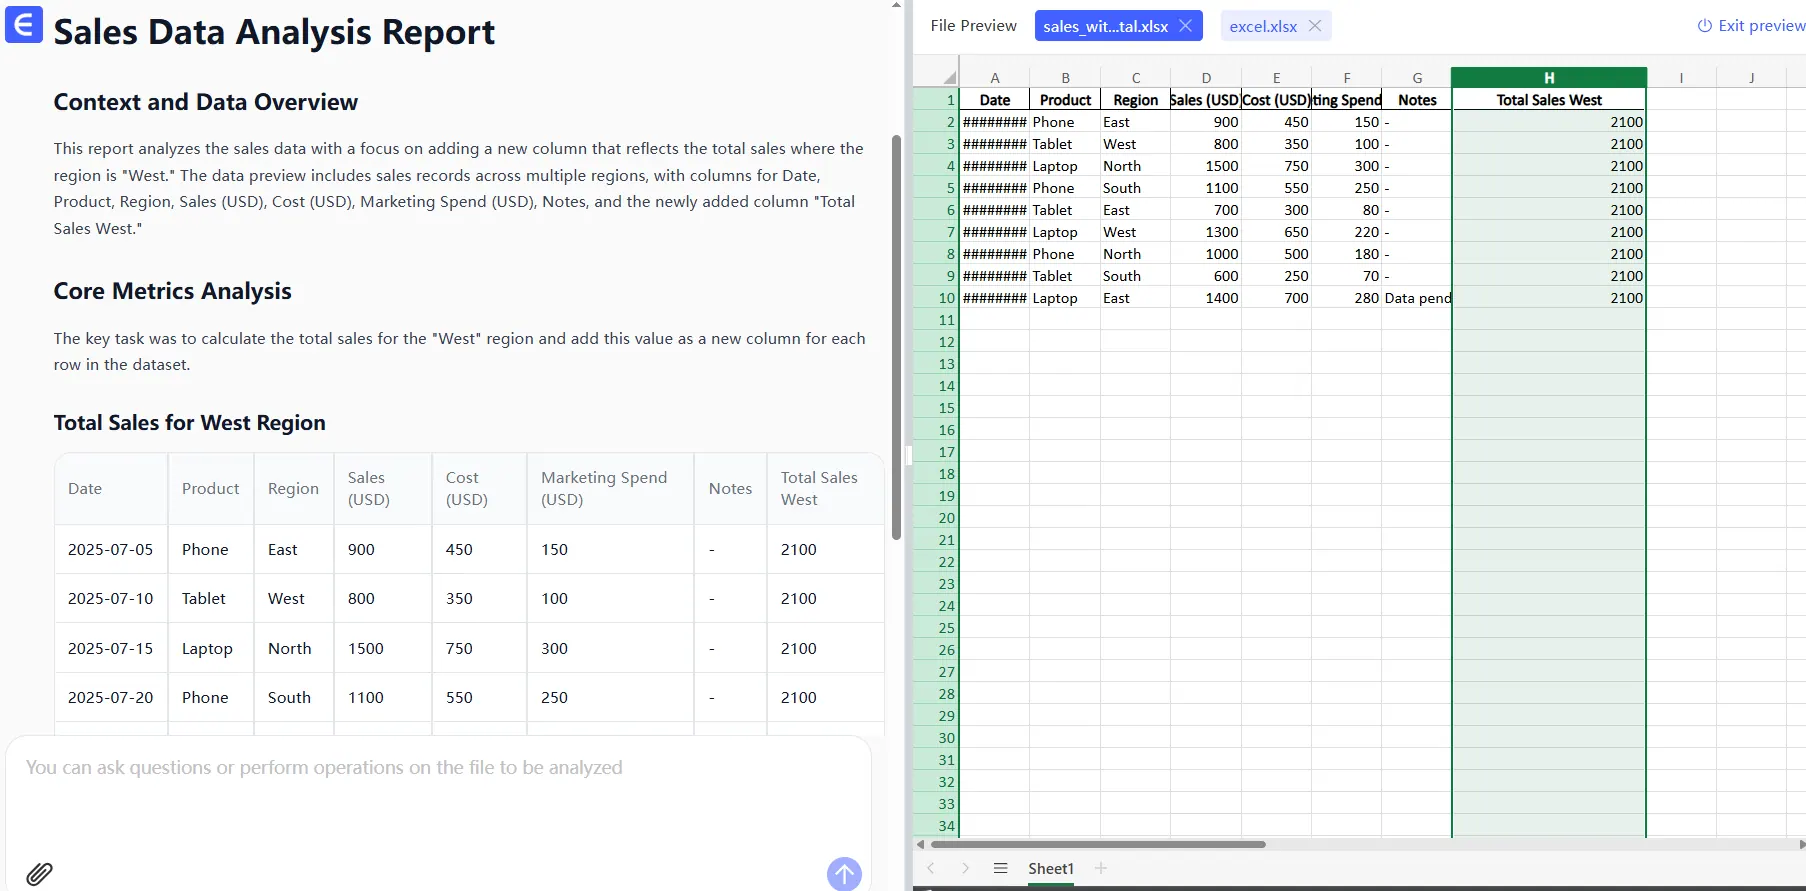Open the sheet list menu icon
The height and width of the screenshot is (891, 1806).
point(1000,868)
